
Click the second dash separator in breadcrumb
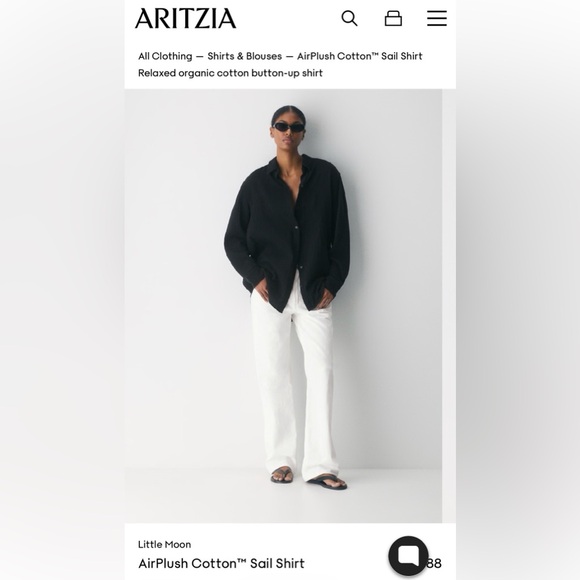[290, 57]
